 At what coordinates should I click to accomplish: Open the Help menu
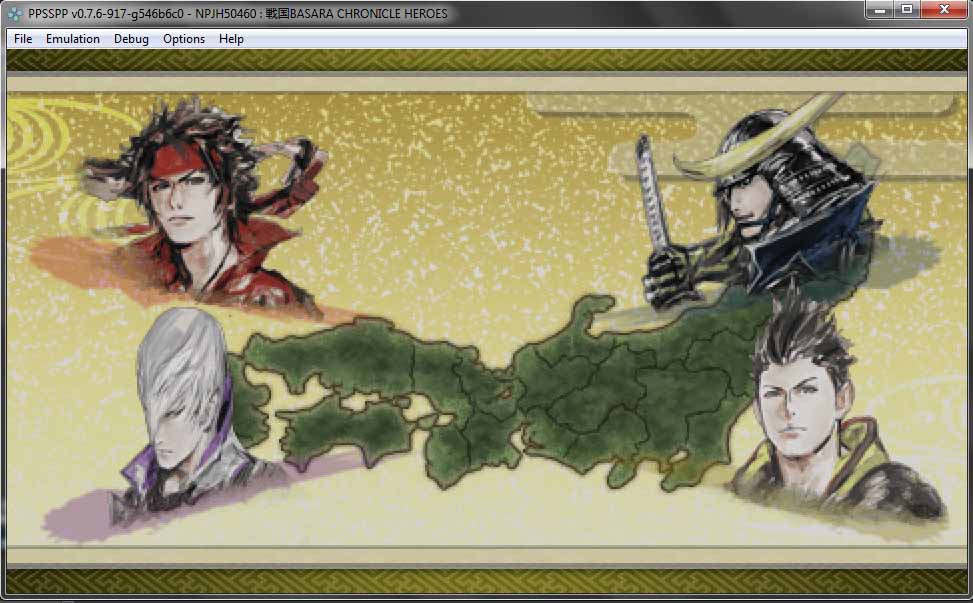point(231,39)
